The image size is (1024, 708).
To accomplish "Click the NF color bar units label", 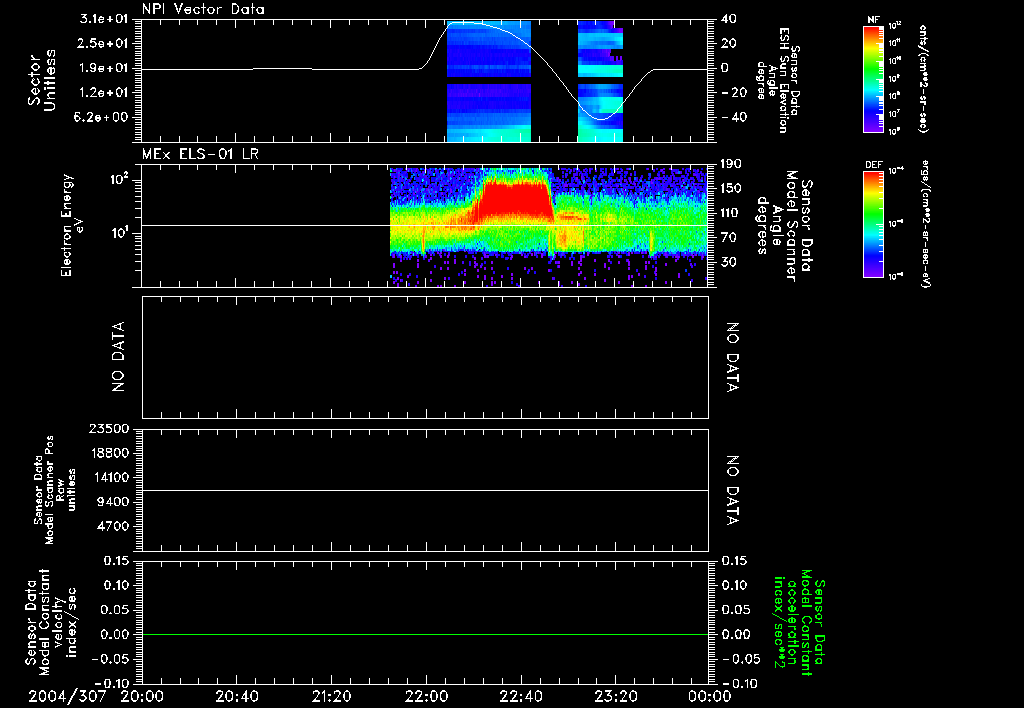I will pyautogui.click(x=923, y=79).
